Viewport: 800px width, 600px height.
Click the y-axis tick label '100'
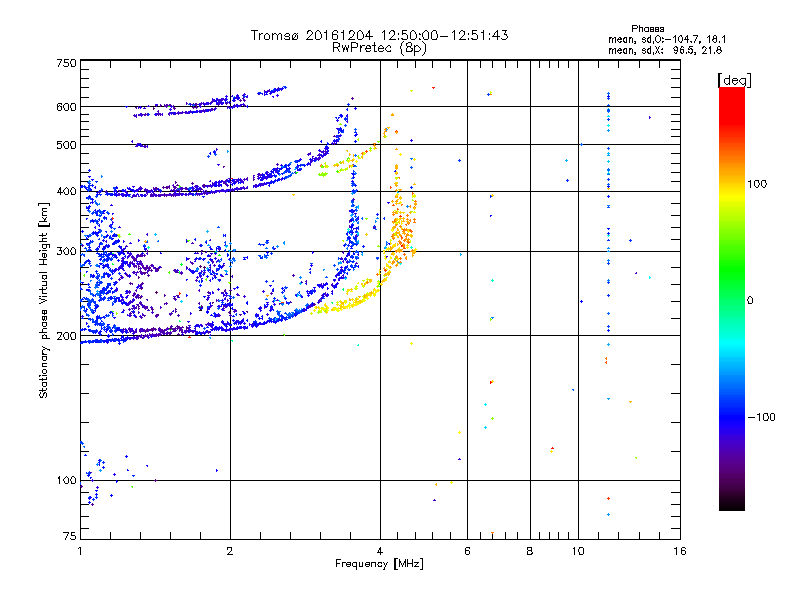coord(66,481)
